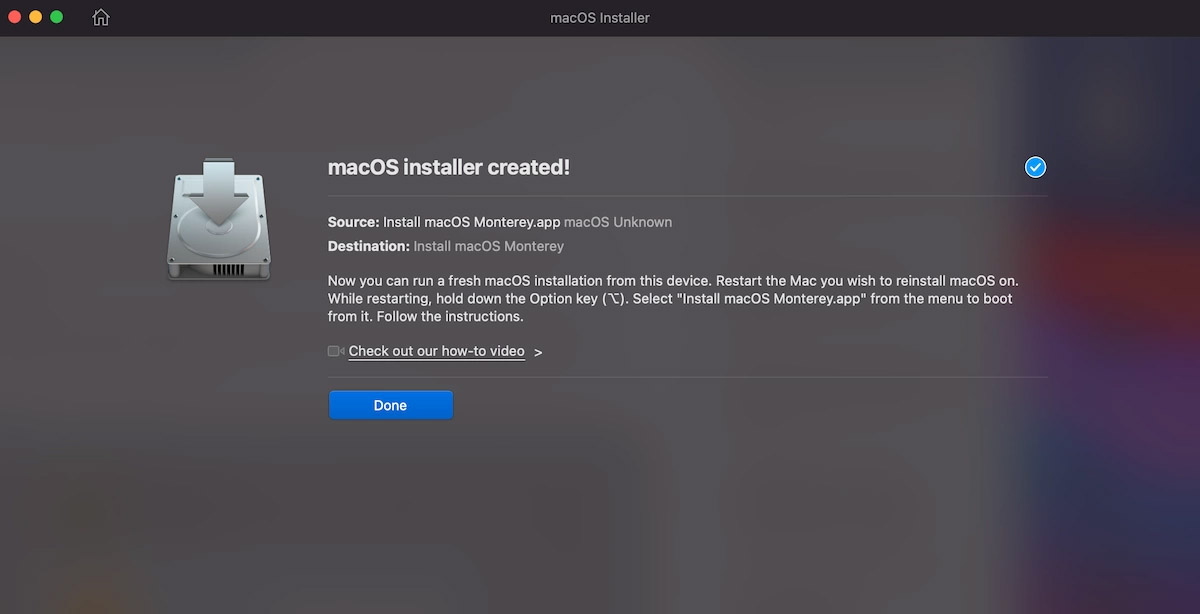This screenshot has width=1200, height=614.
Task: Maximize the window with the green button
Action: click(x=56, y=18)
